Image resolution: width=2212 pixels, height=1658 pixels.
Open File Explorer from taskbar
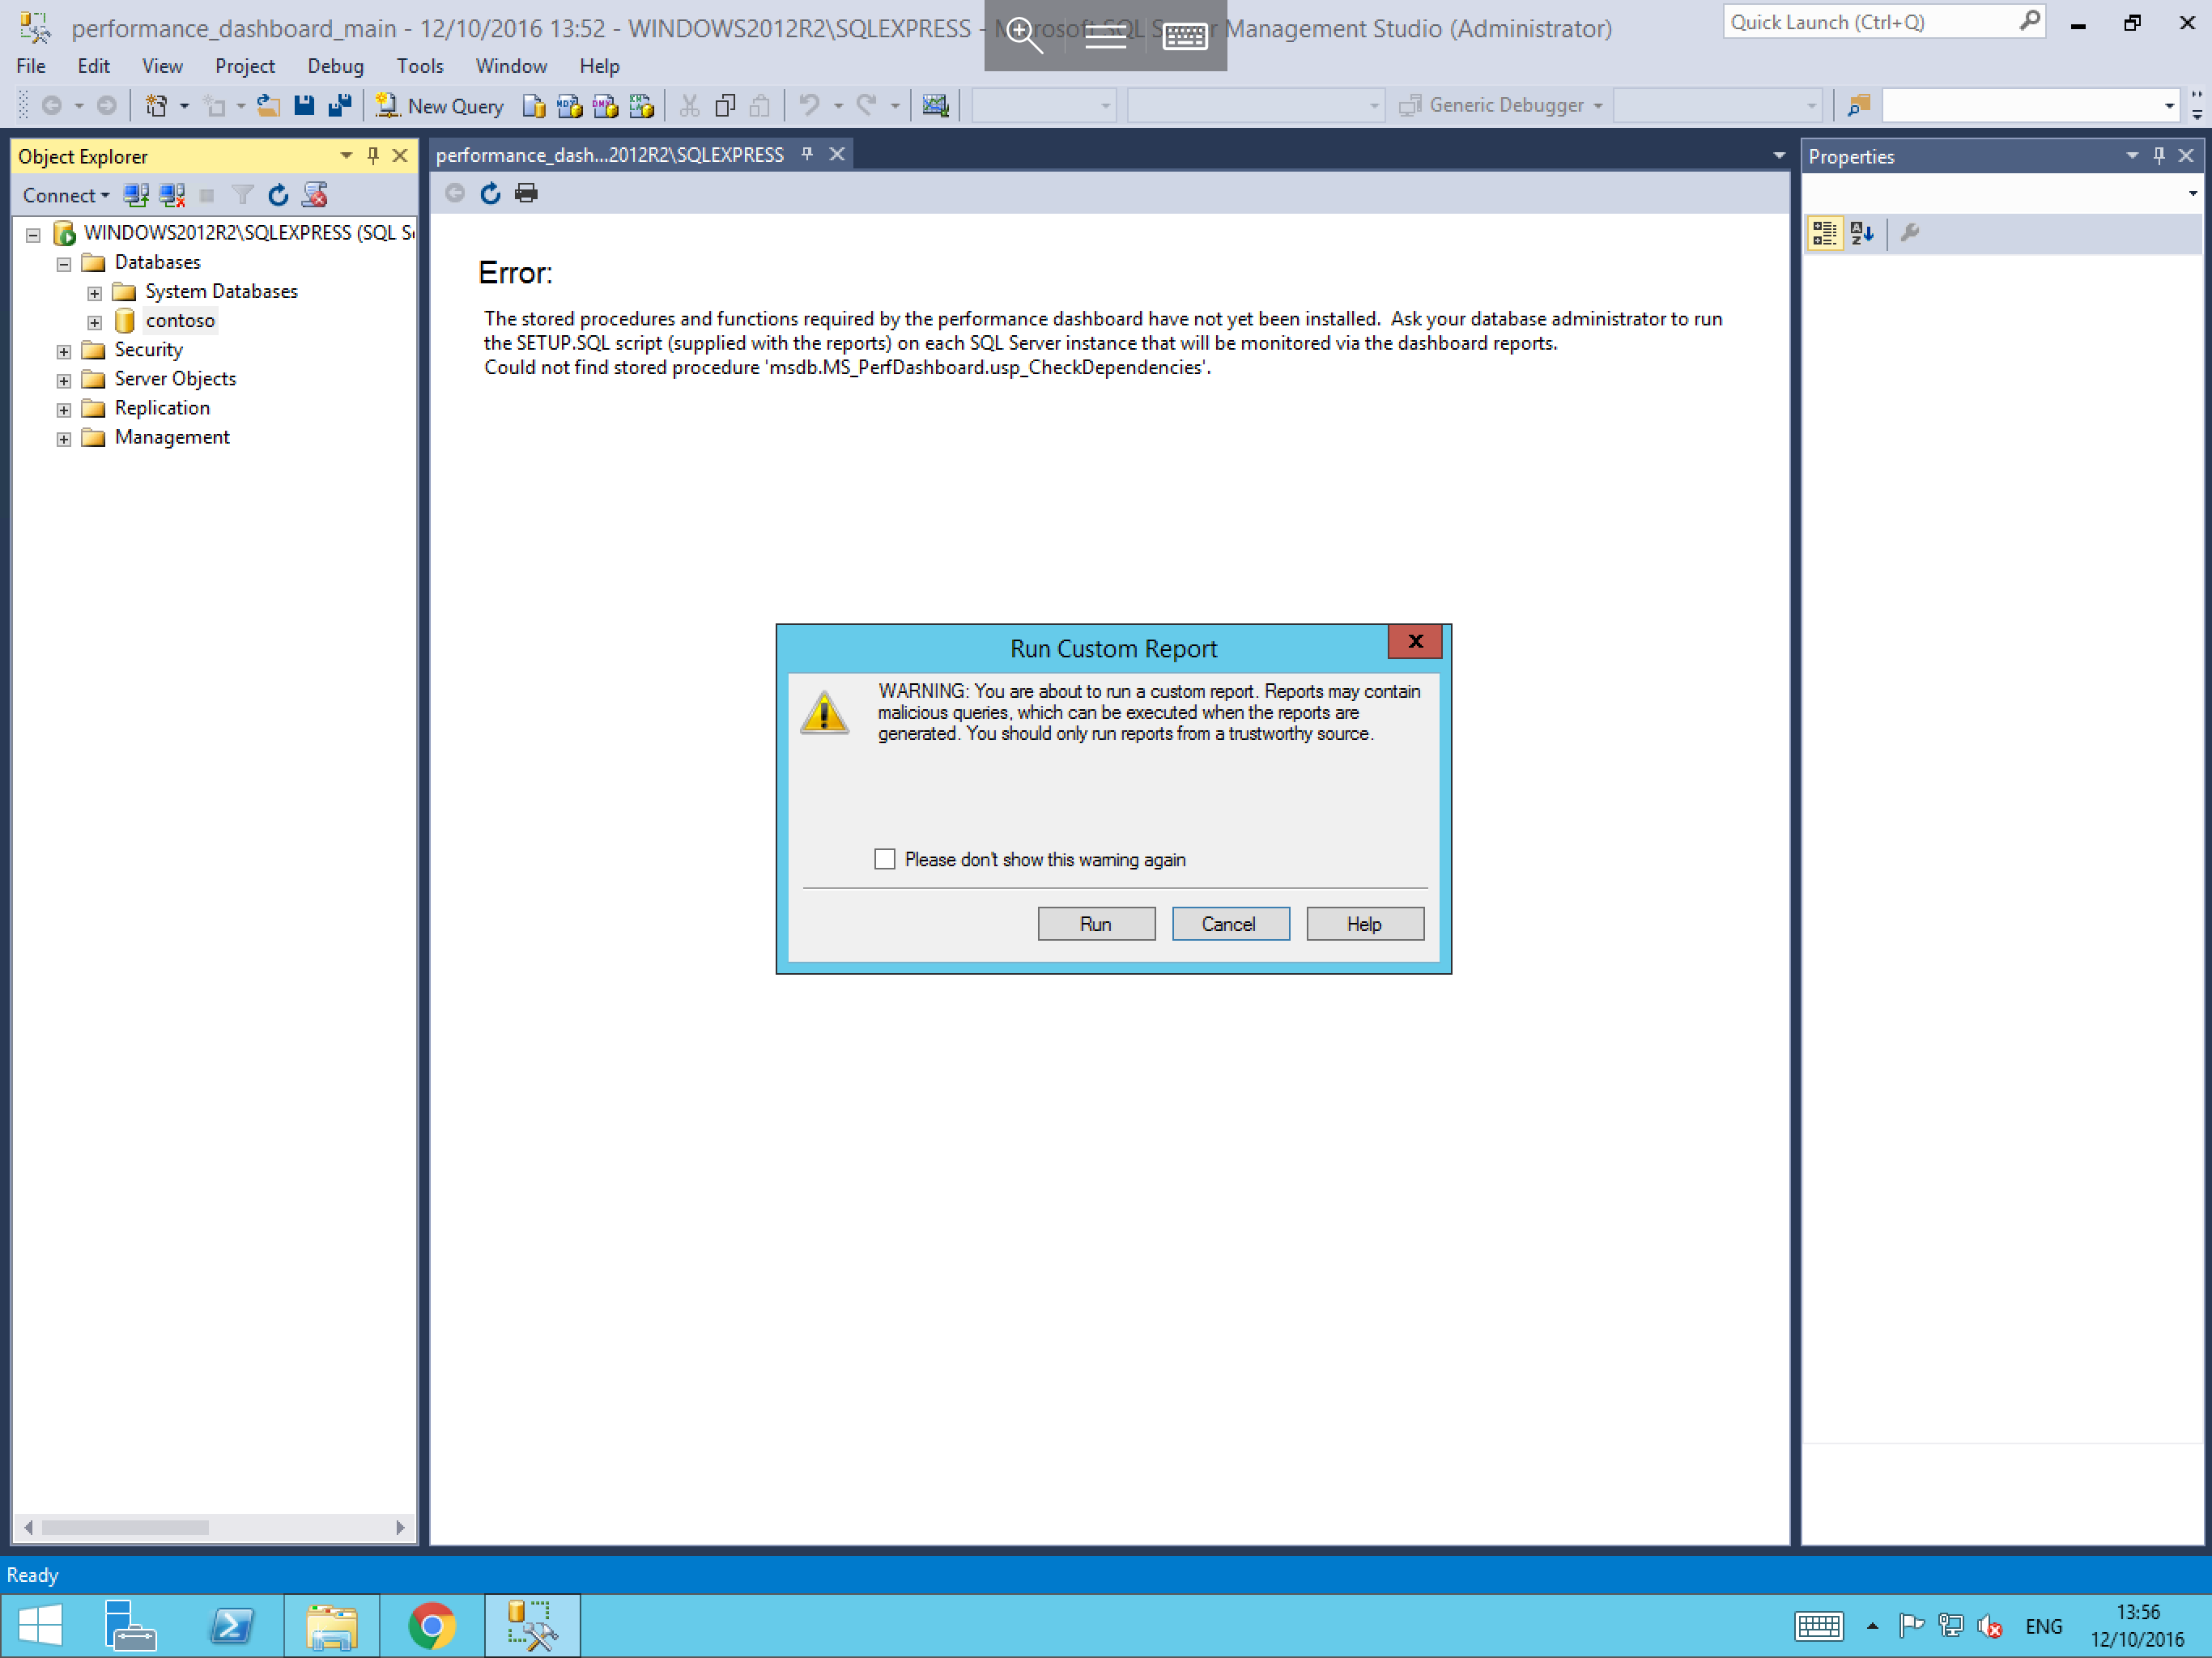tap(332, 1625)
